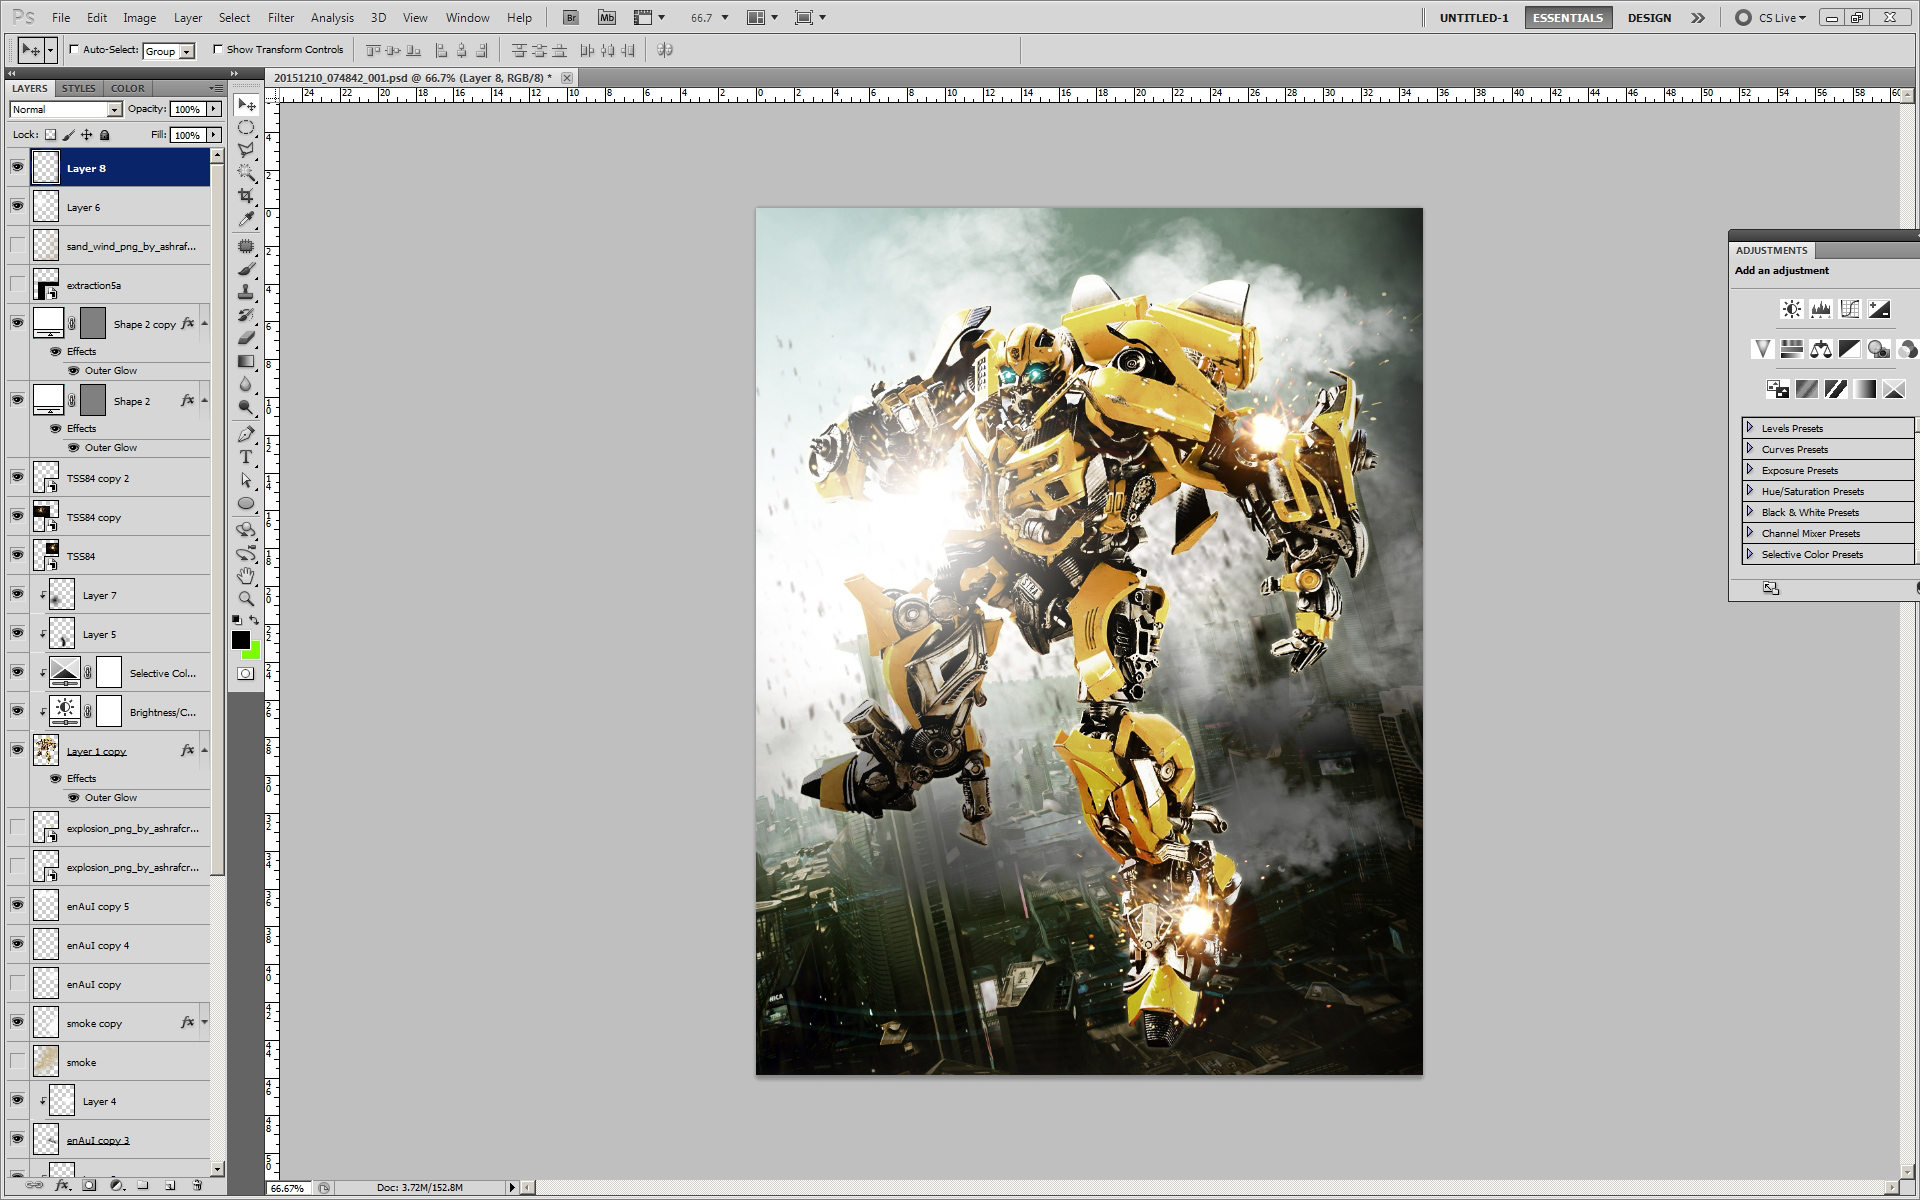Toggle Quick Mask mode
This screenshot has width=1920, height=1200.
click(246, 673)
